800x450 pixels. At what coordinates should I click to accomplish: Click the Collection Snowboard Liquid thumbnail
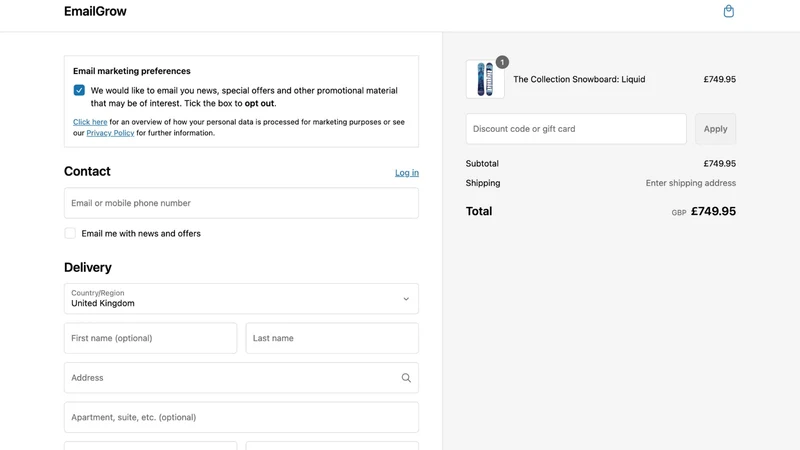click(x=485, y=79)
